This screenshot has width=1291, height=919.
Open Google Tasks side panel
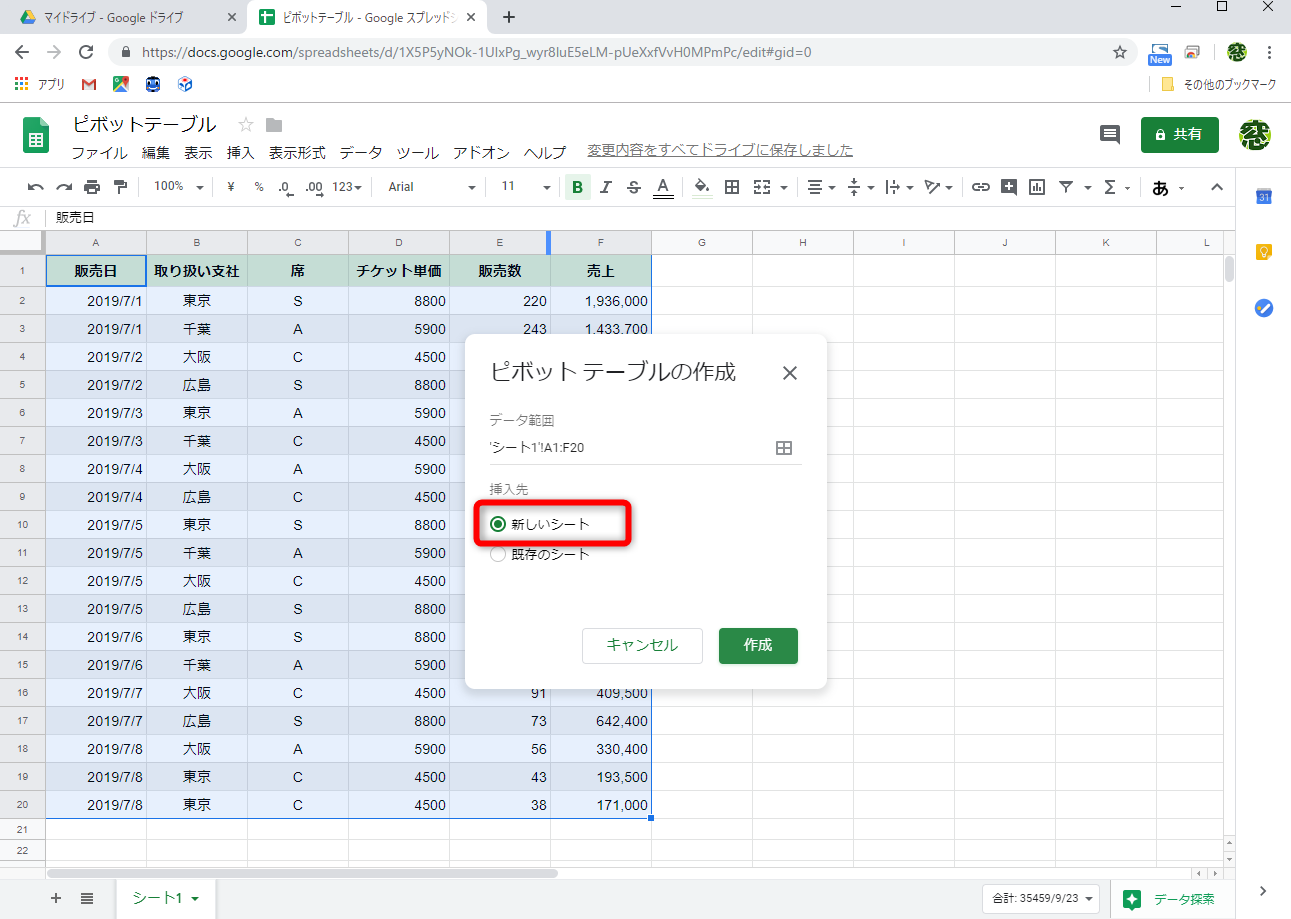coord(1264,308)
